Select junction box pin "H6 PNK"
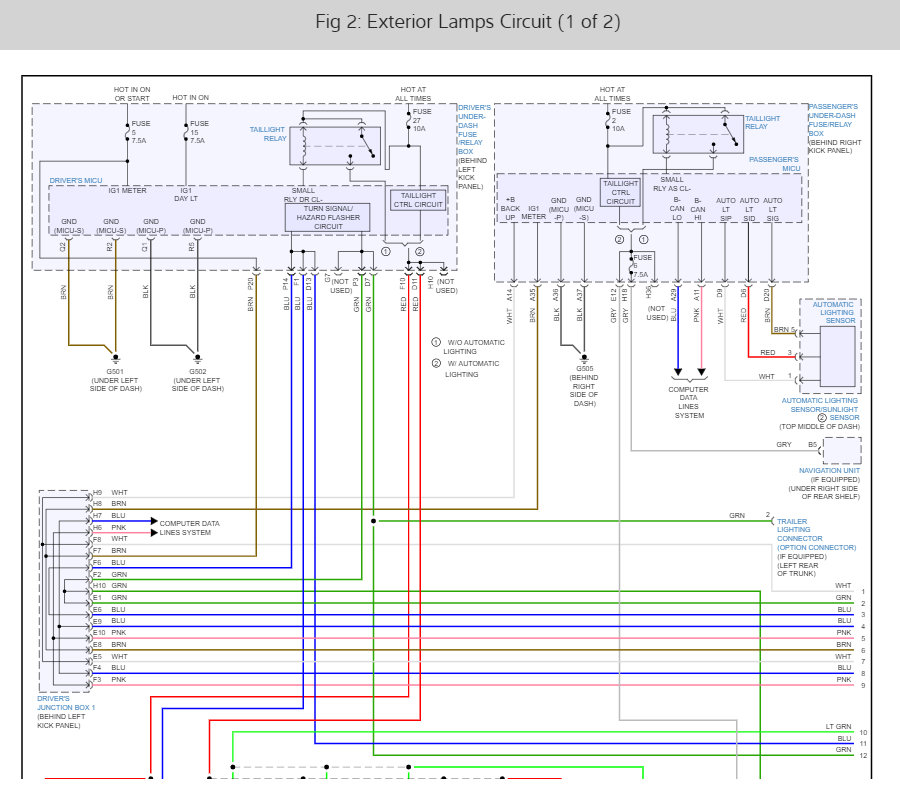Screen dimensions: 900x810 pos(110,527)
